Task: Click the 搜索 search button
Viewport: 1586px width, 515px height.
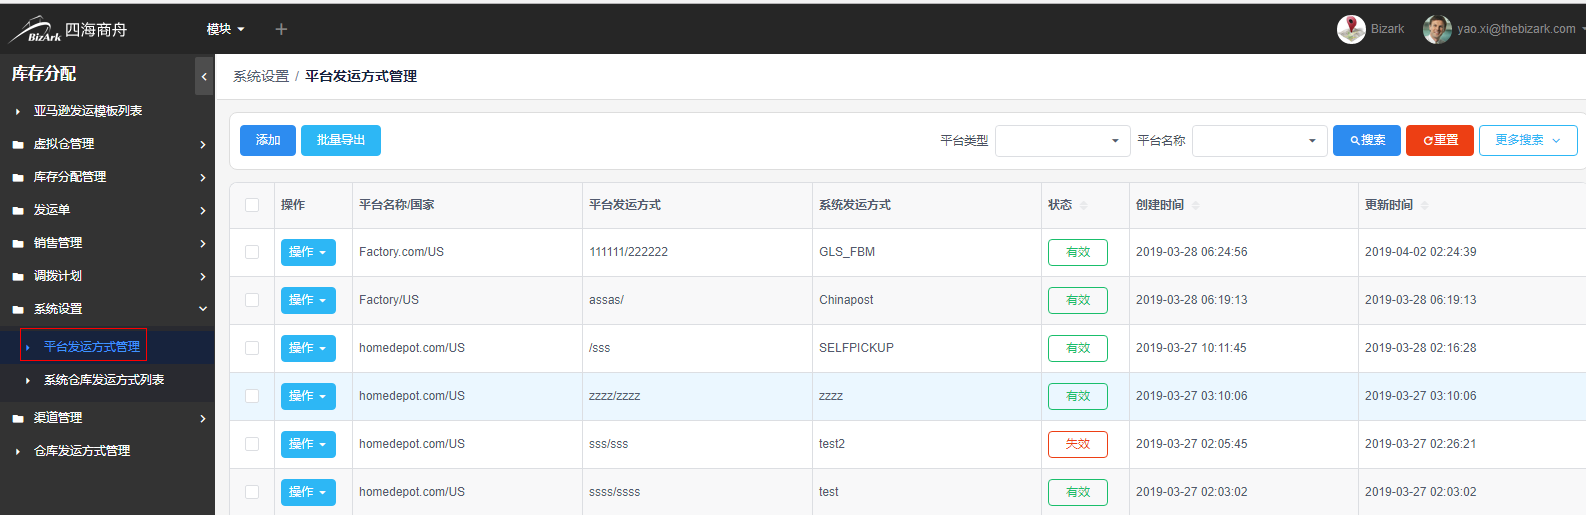Action: point(1367,140)
